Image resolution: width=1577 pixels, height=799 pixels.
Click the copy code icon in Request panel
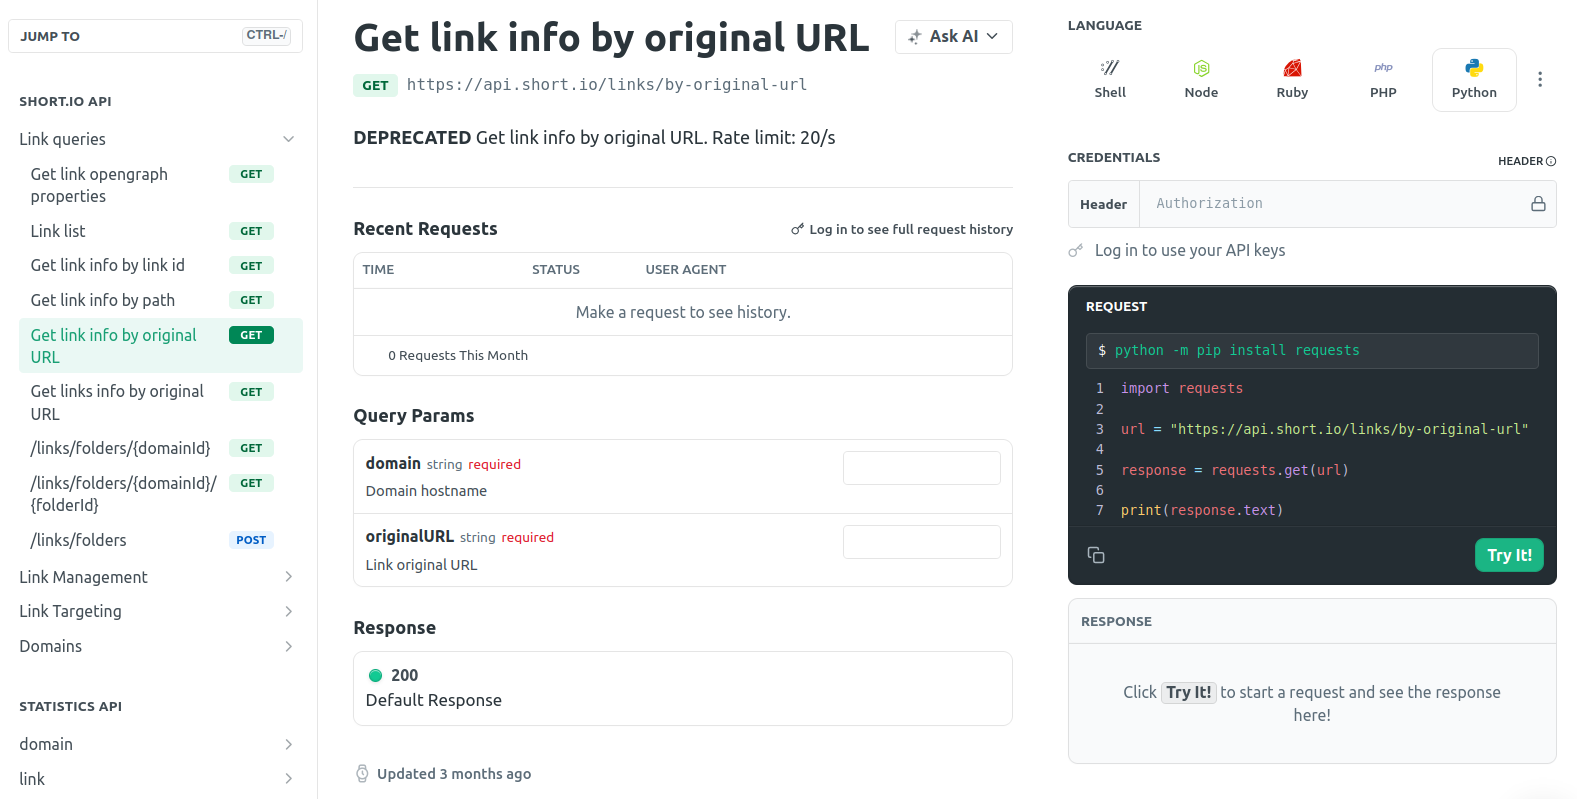(x=1096, y=555)
